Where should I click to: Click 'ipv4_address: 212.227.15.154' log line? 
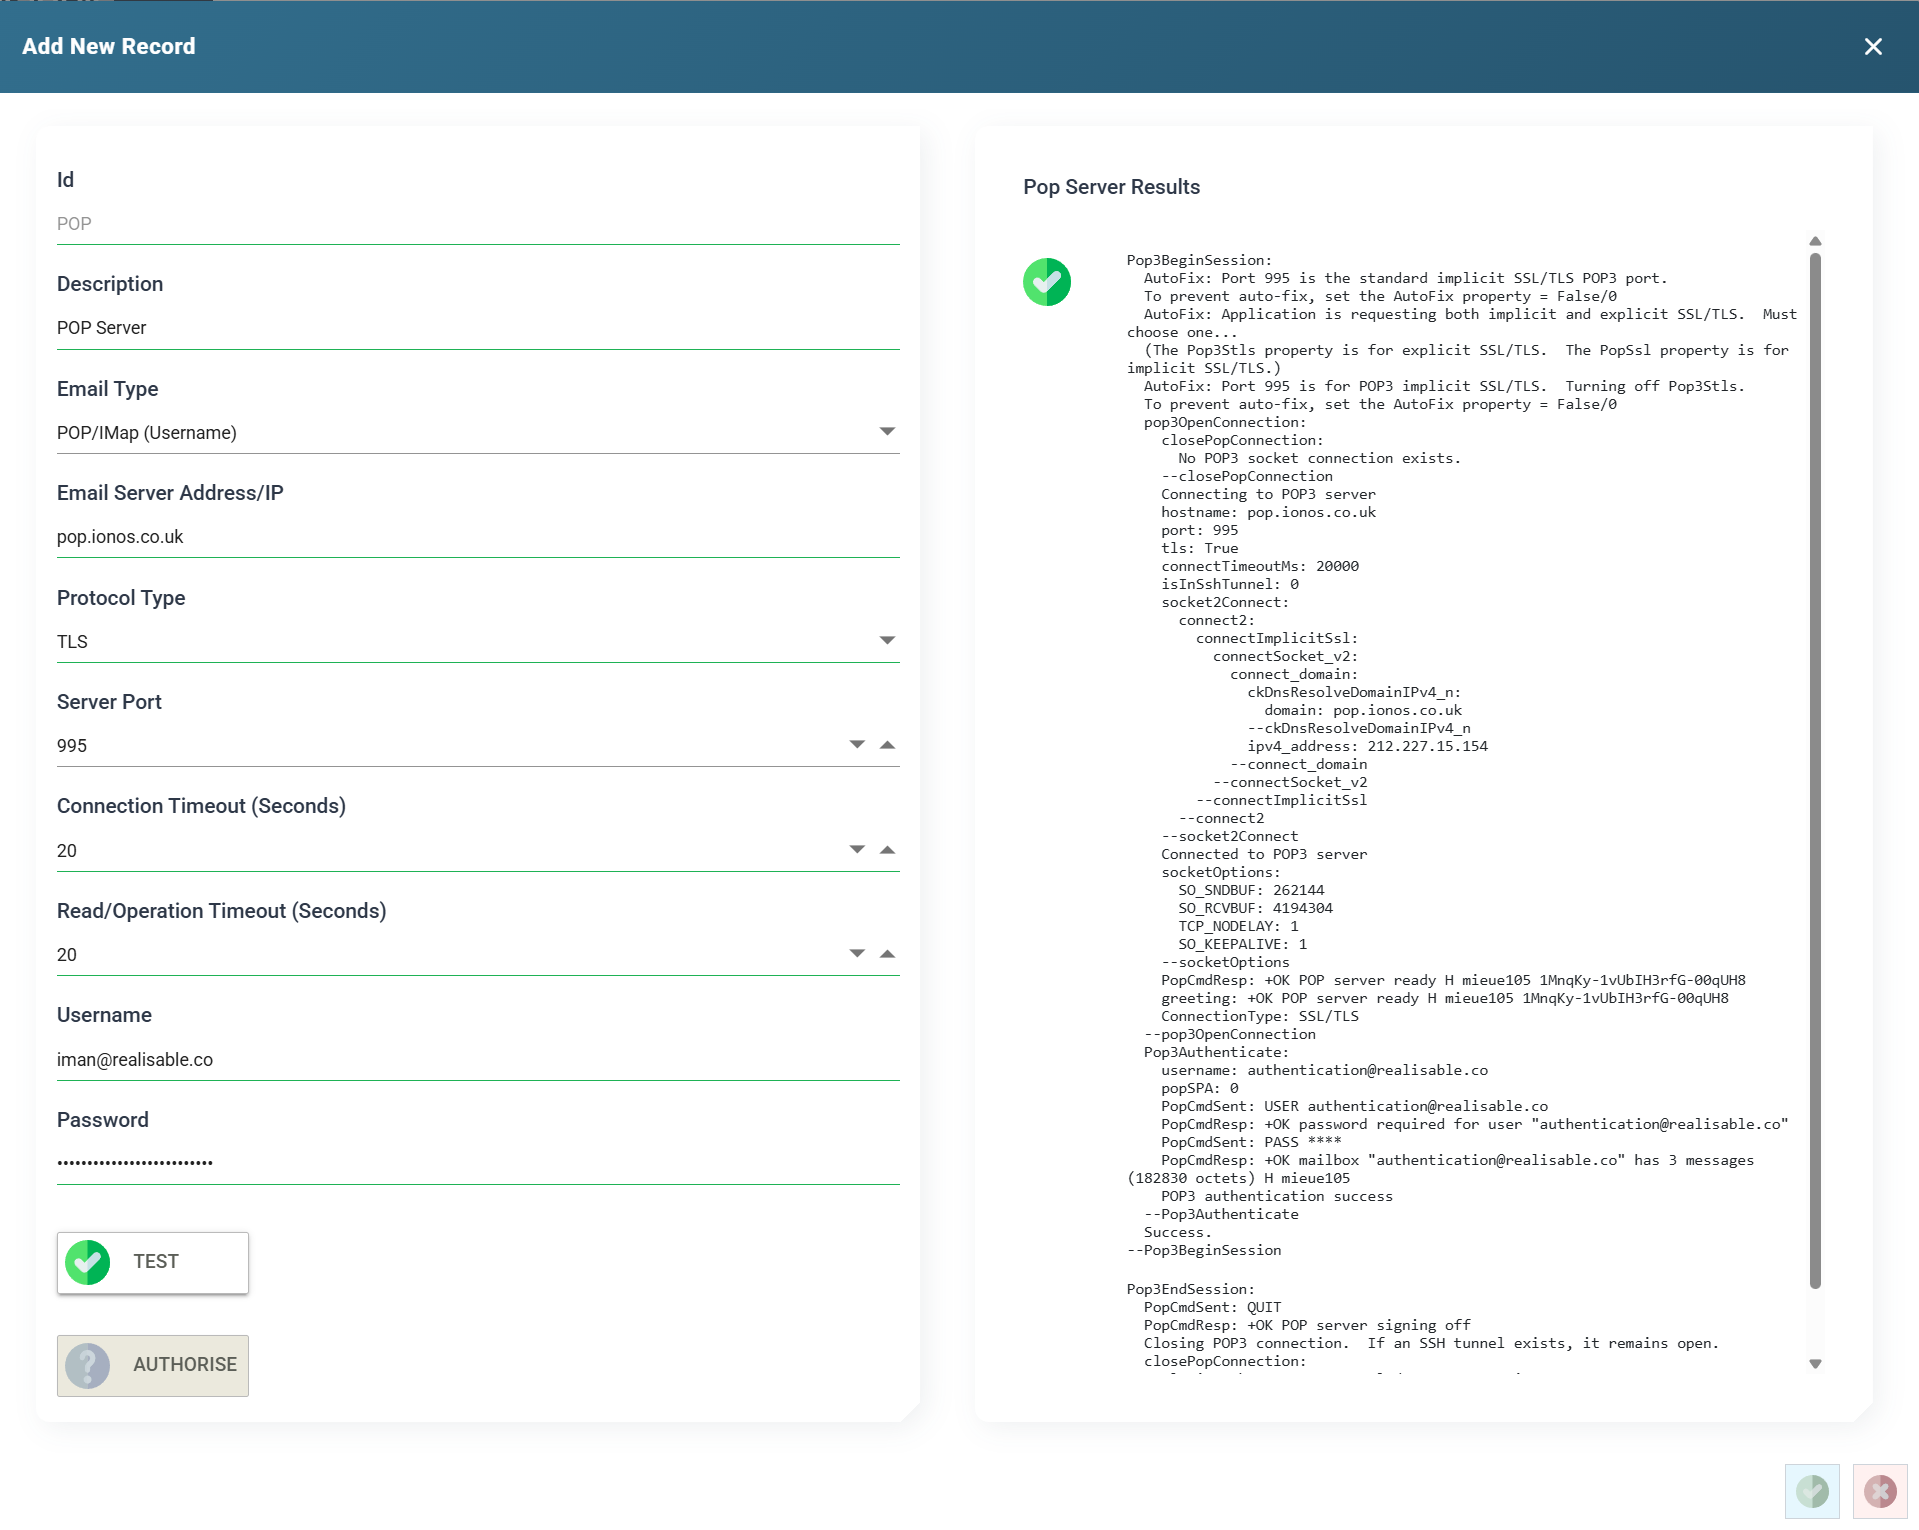[x=1367, y=746]
